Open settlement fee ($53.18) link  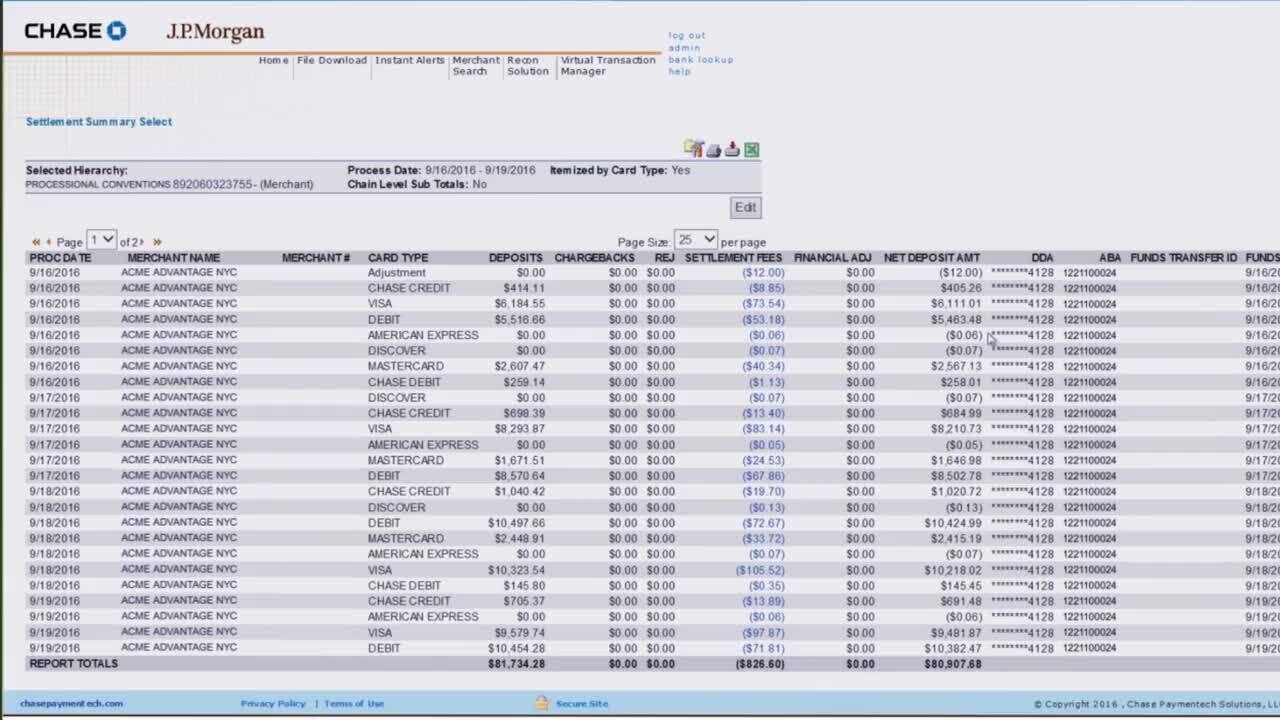tap(763, 320)
